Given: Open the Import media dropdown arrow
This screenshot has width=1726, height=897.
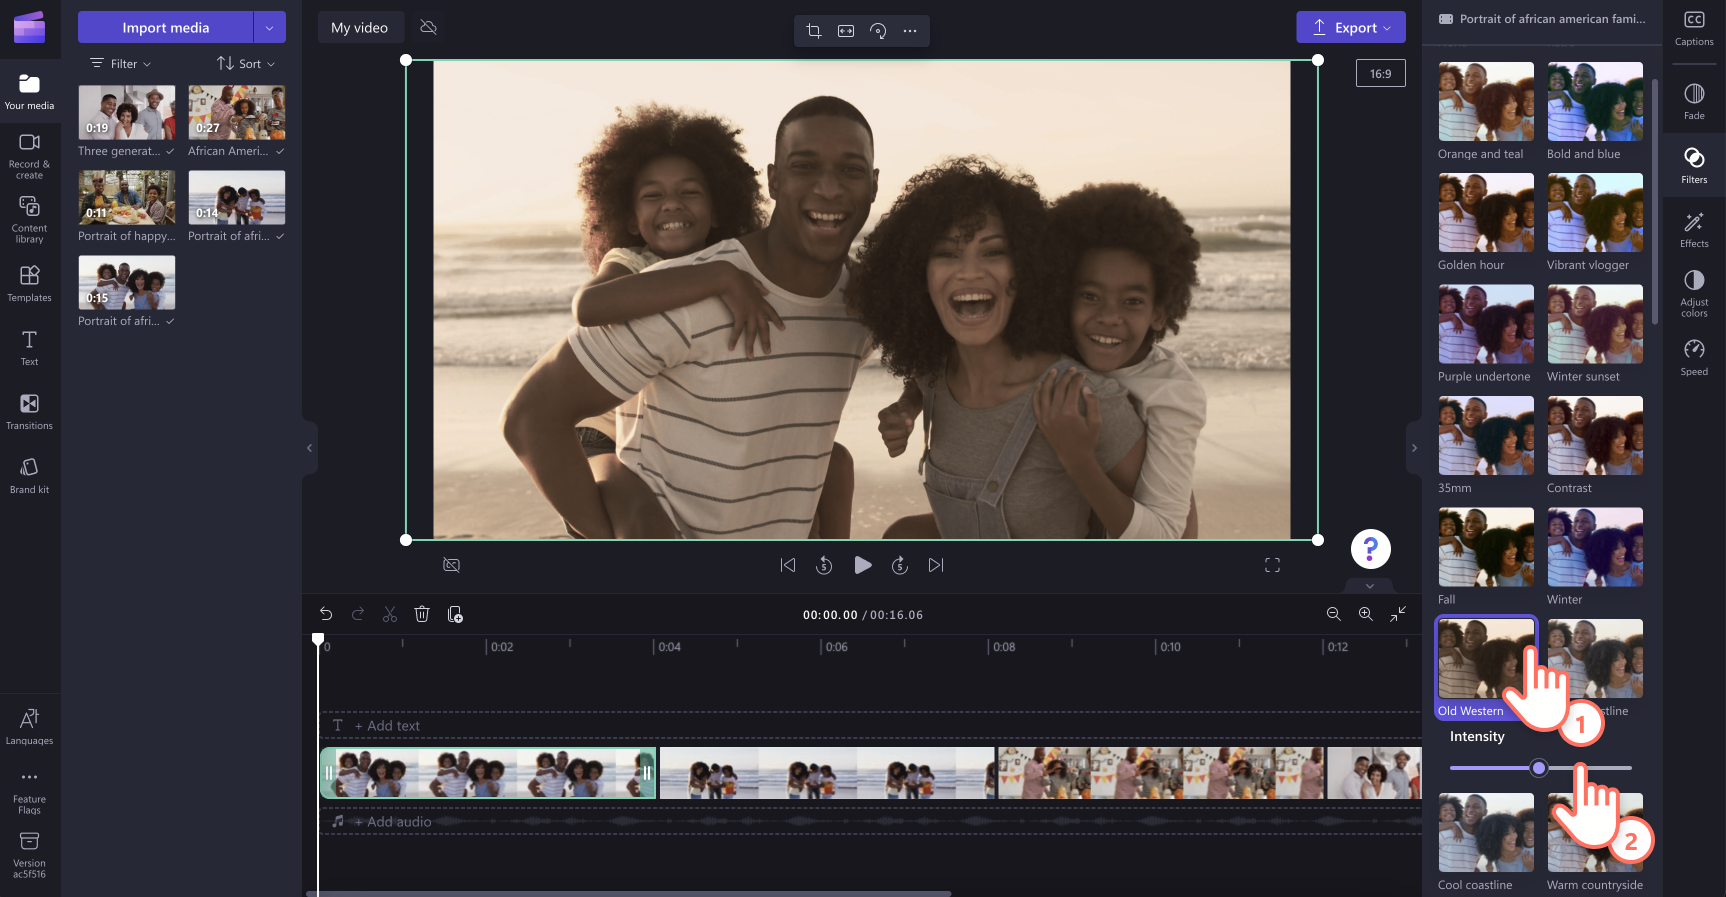Looking at the screenshot, I should pos(269,27).
